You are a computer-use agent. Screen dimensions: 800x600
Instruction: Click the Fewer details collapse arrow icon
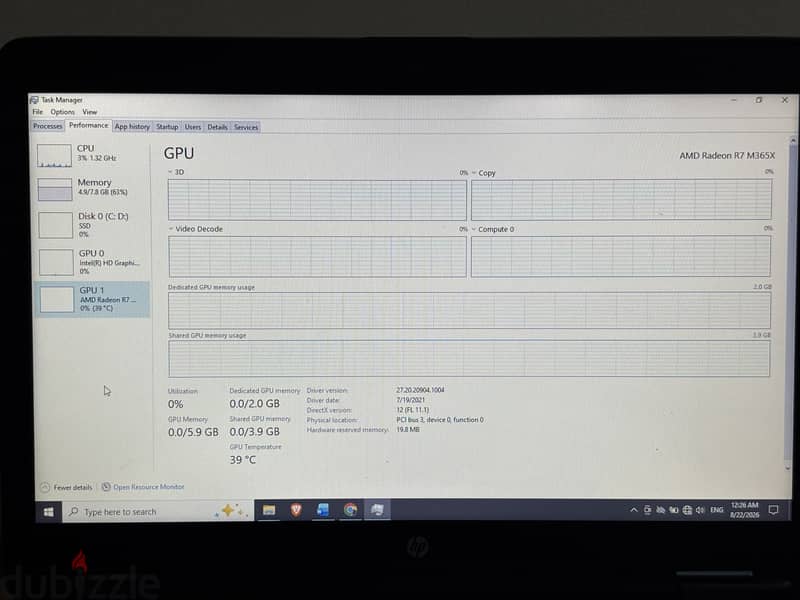[45, 487]
